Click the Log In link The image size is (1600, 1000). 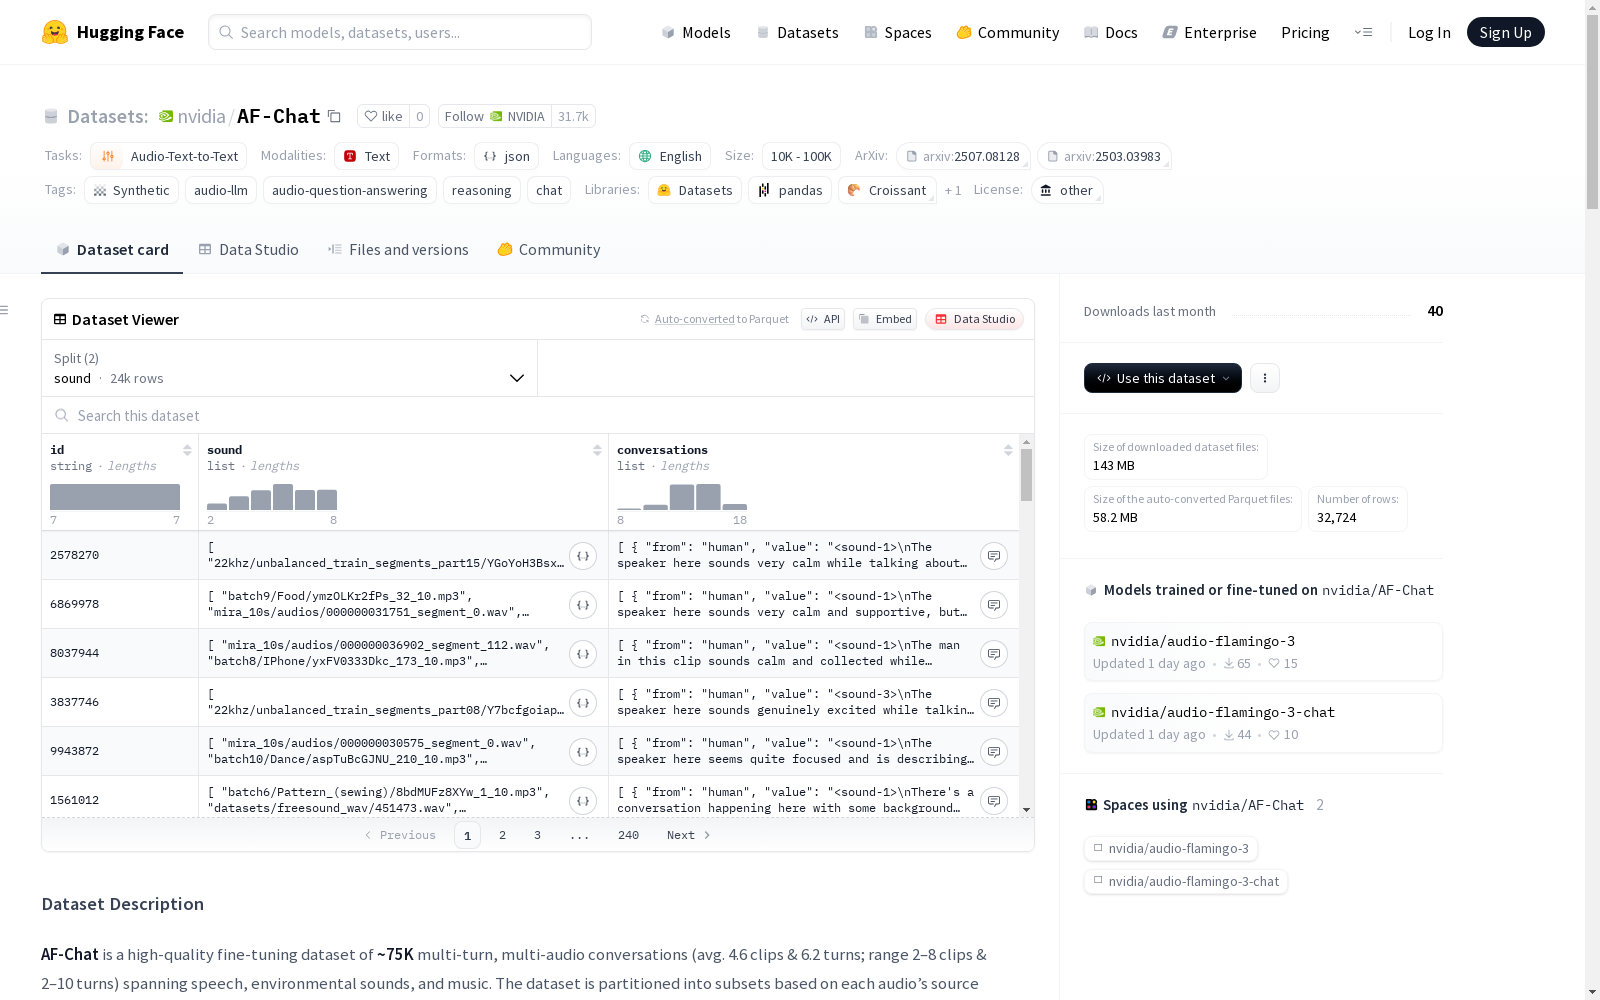(x=1429, y=32)
